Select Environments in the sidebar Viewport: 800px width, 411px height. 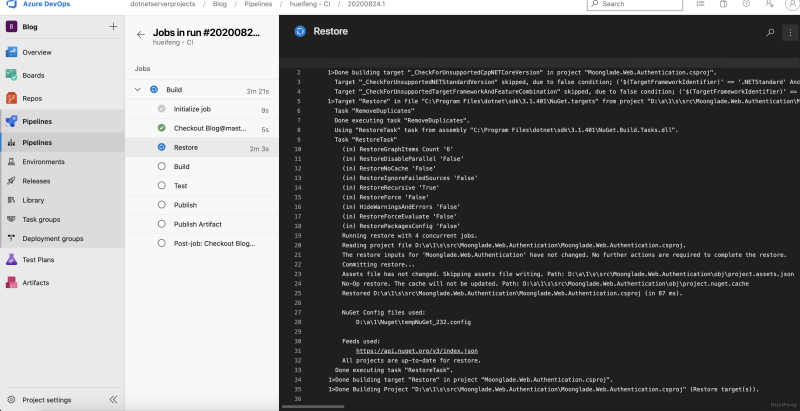pyautogui.click(x=43, y=162)
